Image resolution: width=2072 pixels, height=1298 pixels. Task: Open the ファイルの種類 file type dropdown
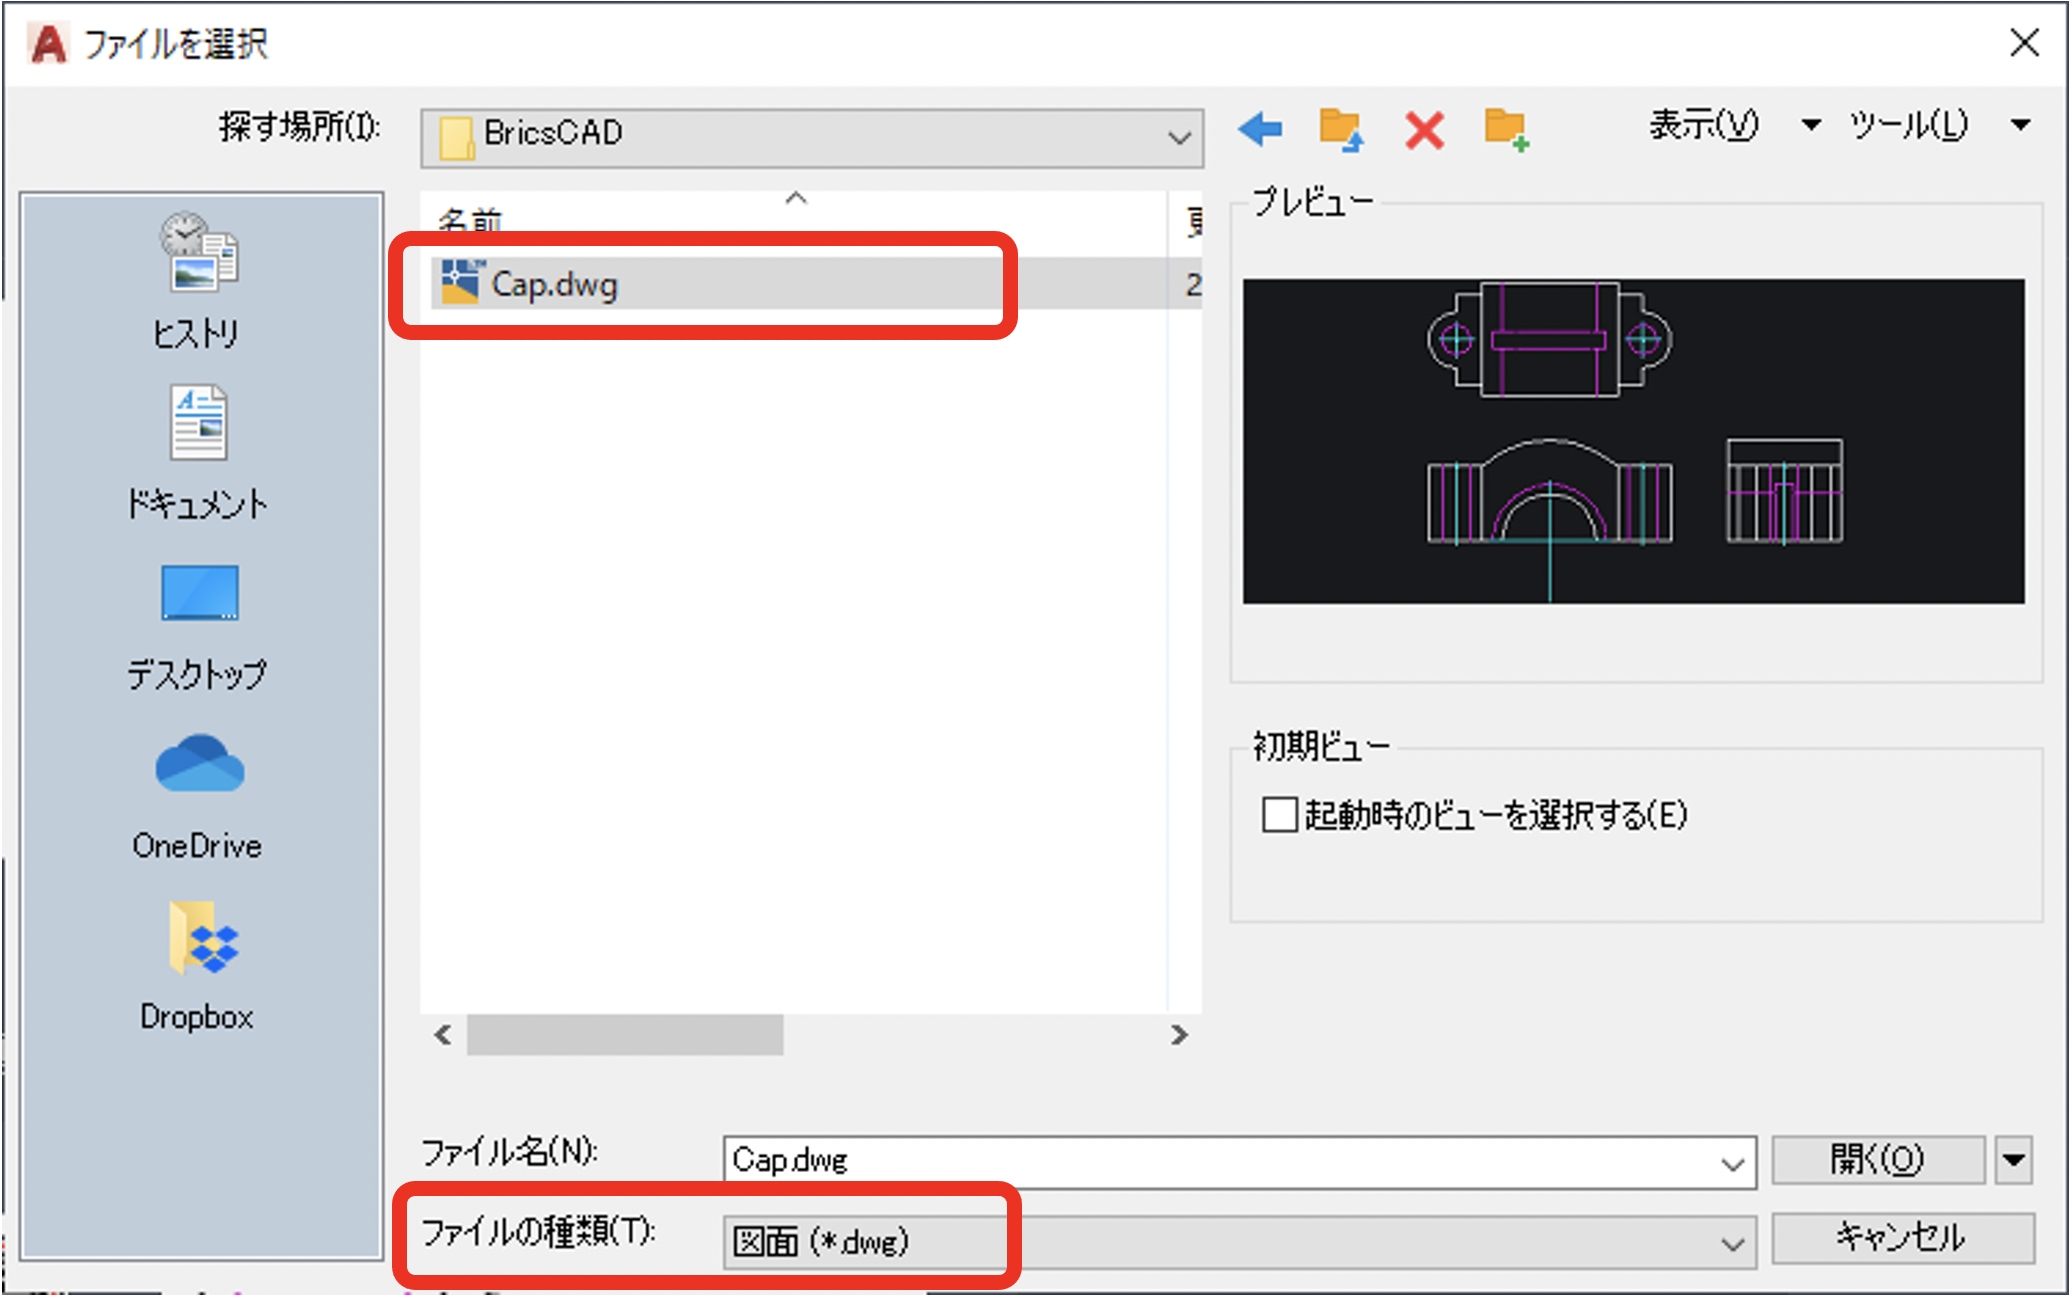point(1731,1242)
